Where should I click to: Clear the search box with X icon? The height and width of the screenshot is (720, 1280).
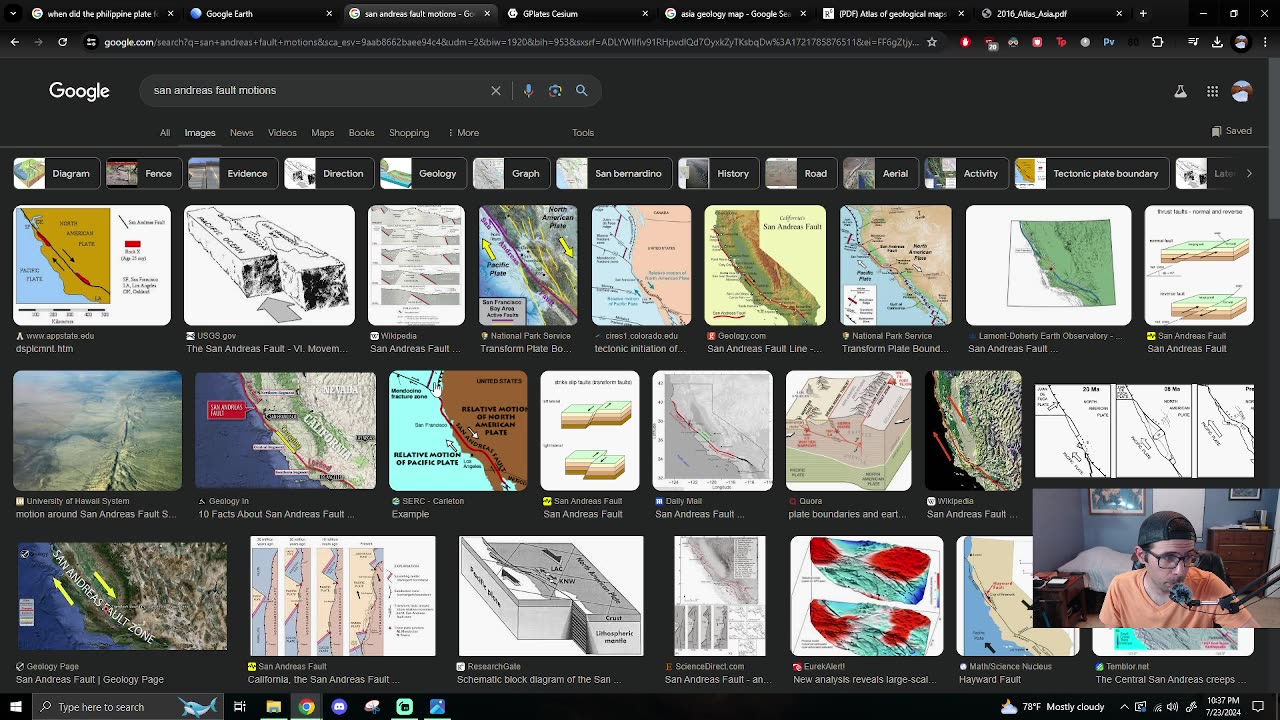496,90
